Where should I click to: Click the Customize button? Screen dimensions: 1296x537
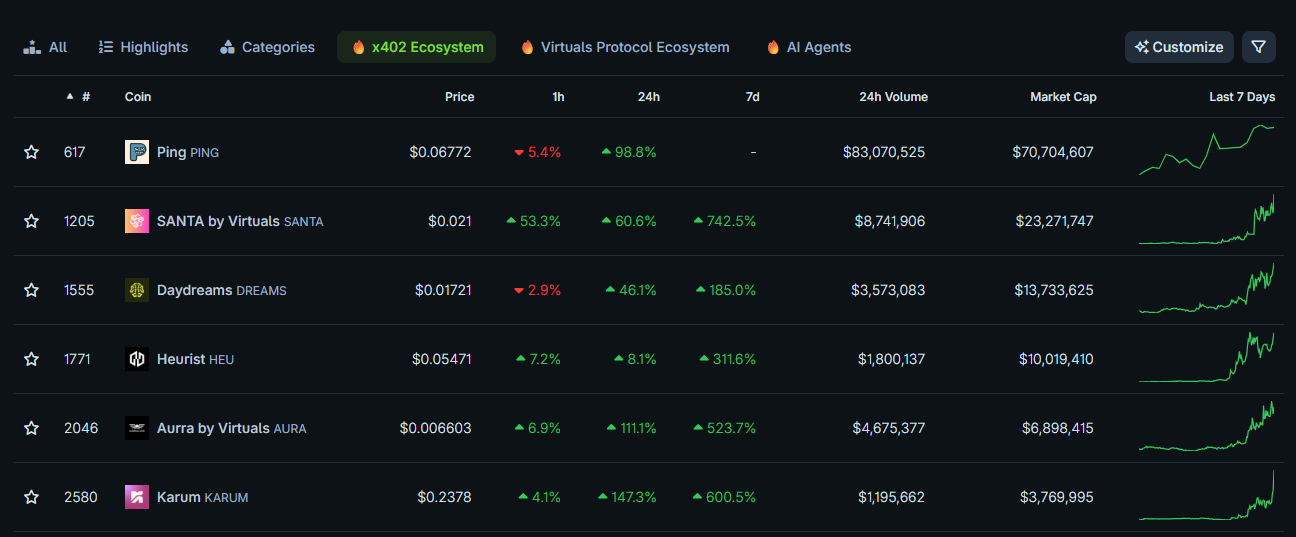click(1179, 47)
